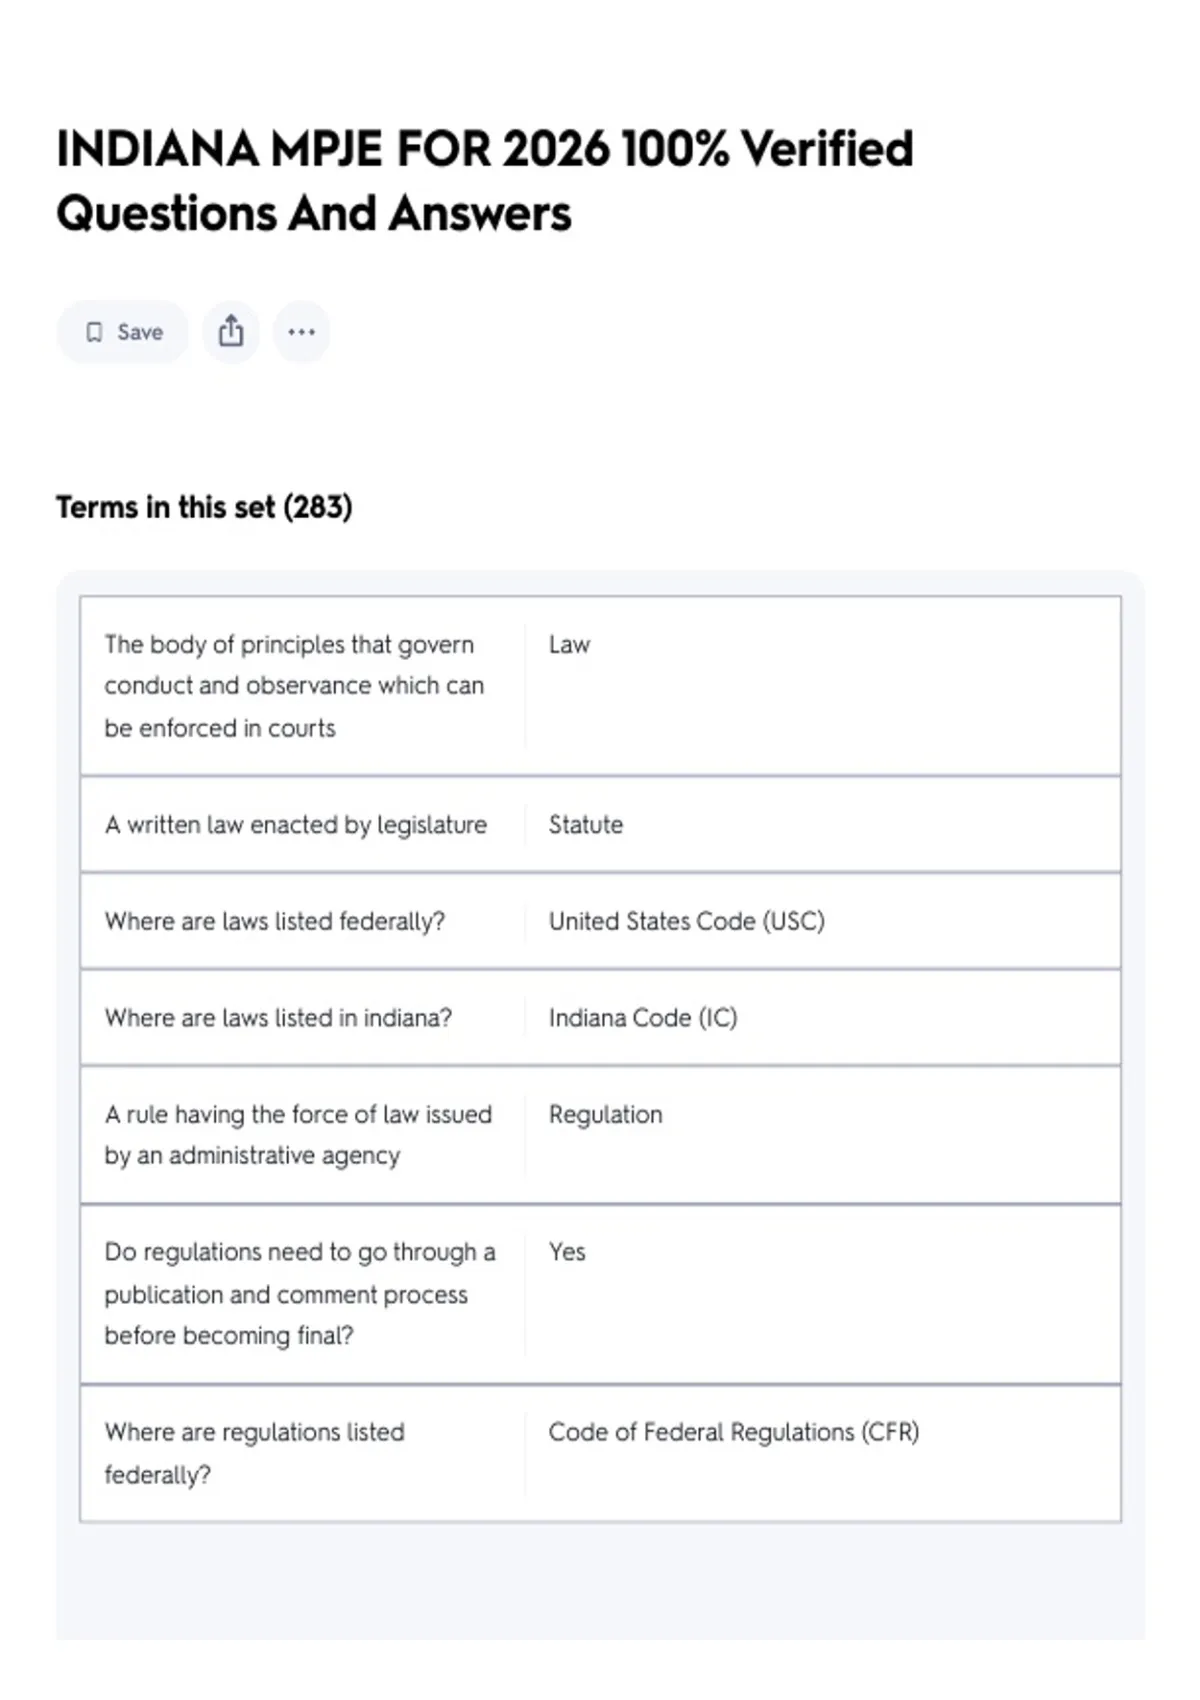Image resolution: width=1200 pixels, height=1700 pixels.
Task: Select the publication and comment process question
Action: [x=300, y=1294]
